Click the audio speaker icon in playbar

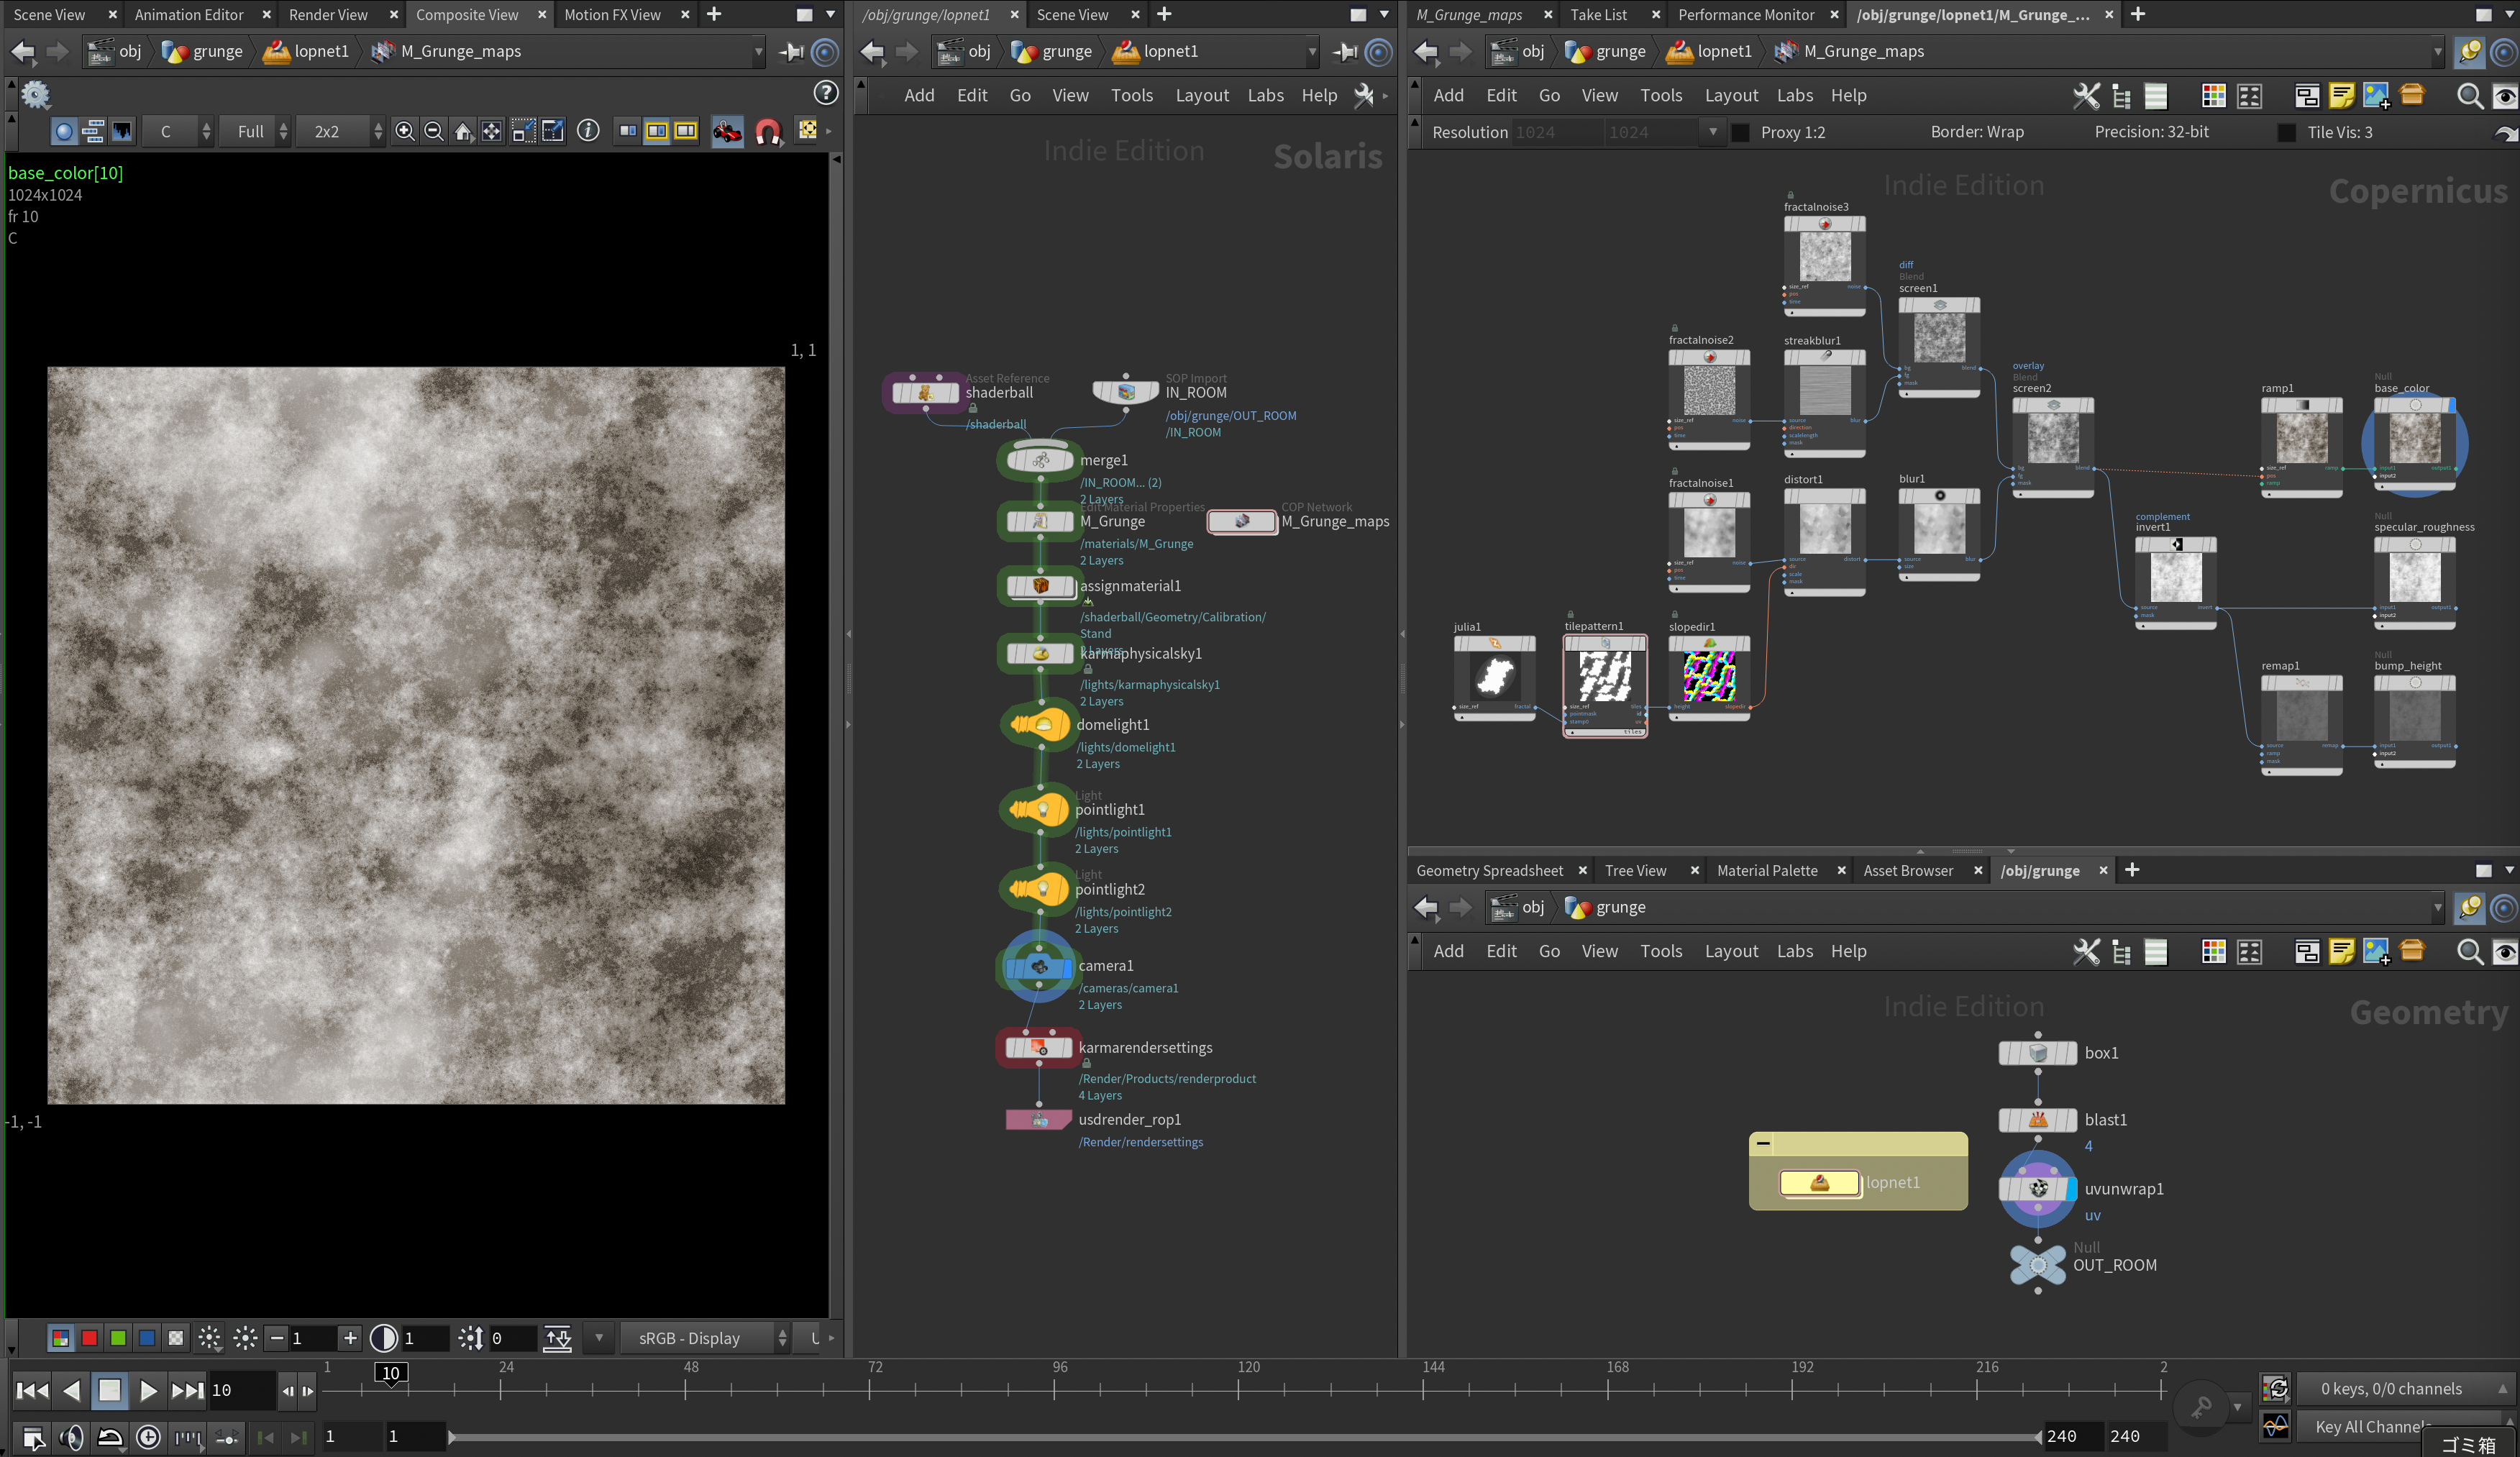[x=71, y=1437]
